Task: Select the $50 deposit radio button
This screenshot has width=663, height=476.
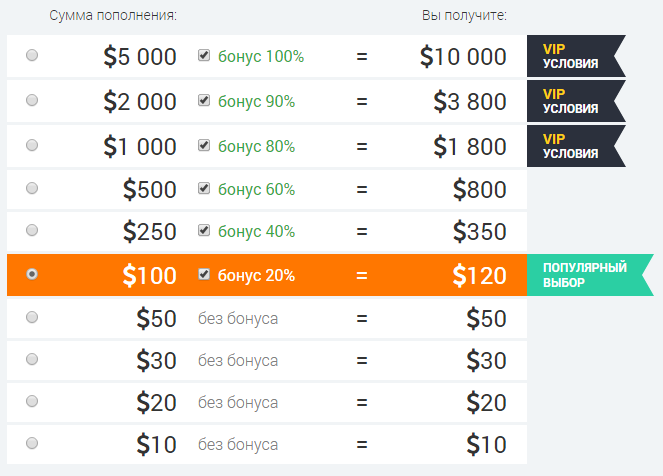Action: pyautogui.click(x=32, y=317)
